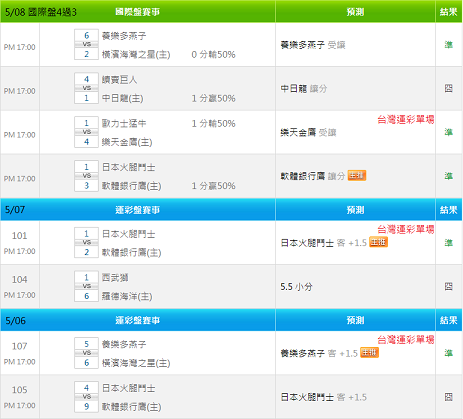Click the 5.5 小分 prediction

[296, 287]
